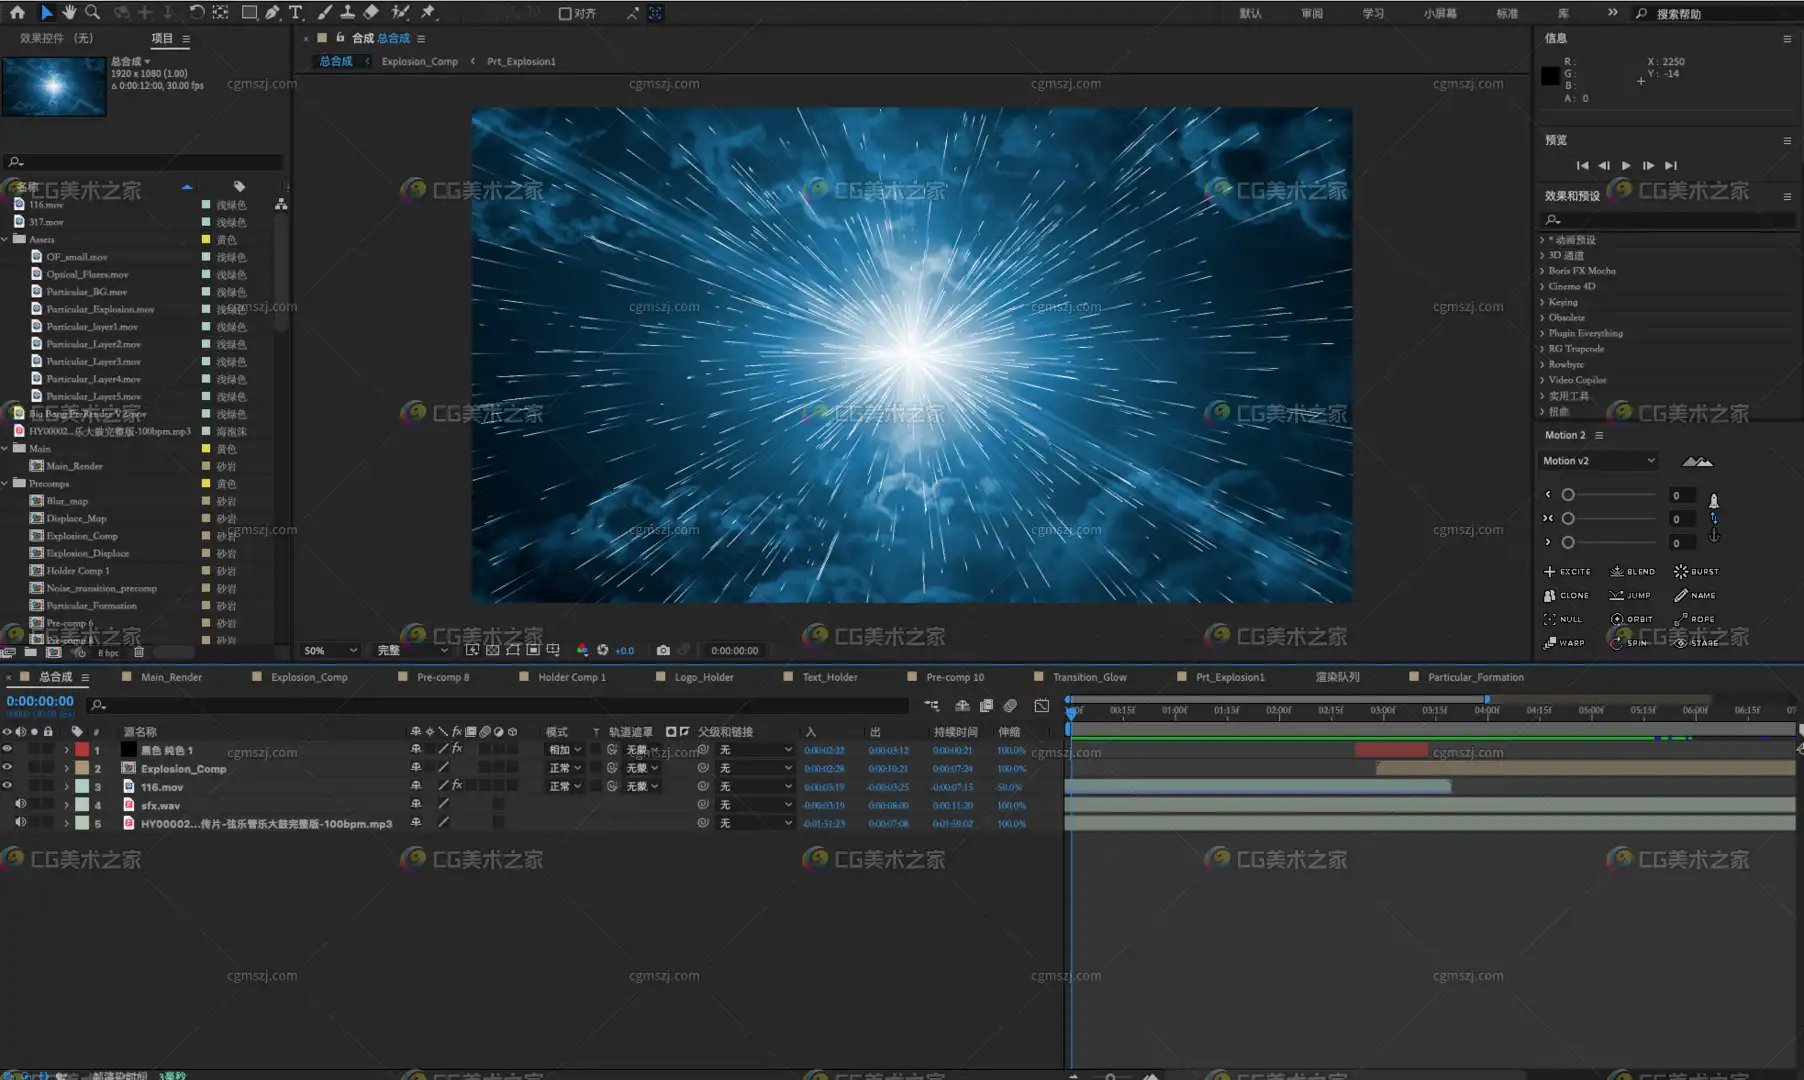
Task: Click the current time 0:00:00:00 display
Action: pos(40,701)
